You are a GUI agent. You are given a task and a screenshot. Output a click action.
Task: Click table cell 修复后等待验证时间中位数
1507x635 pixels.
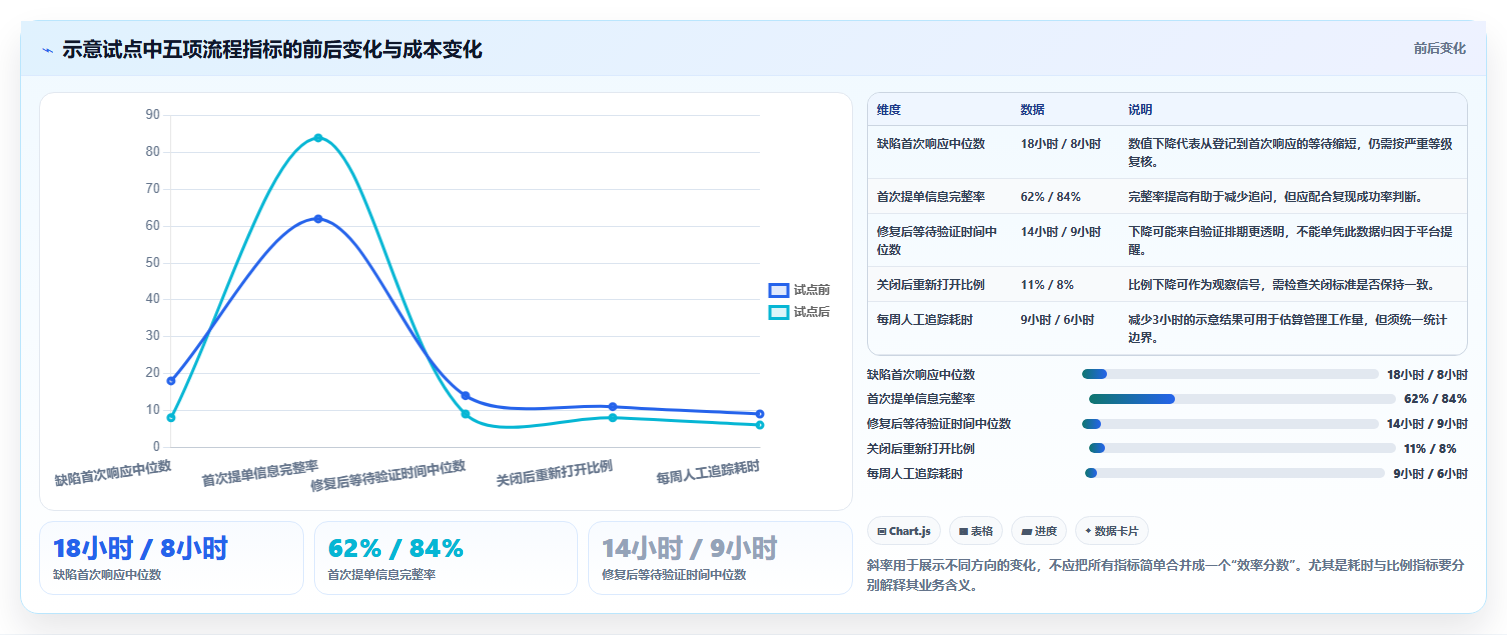coord(937,241)
